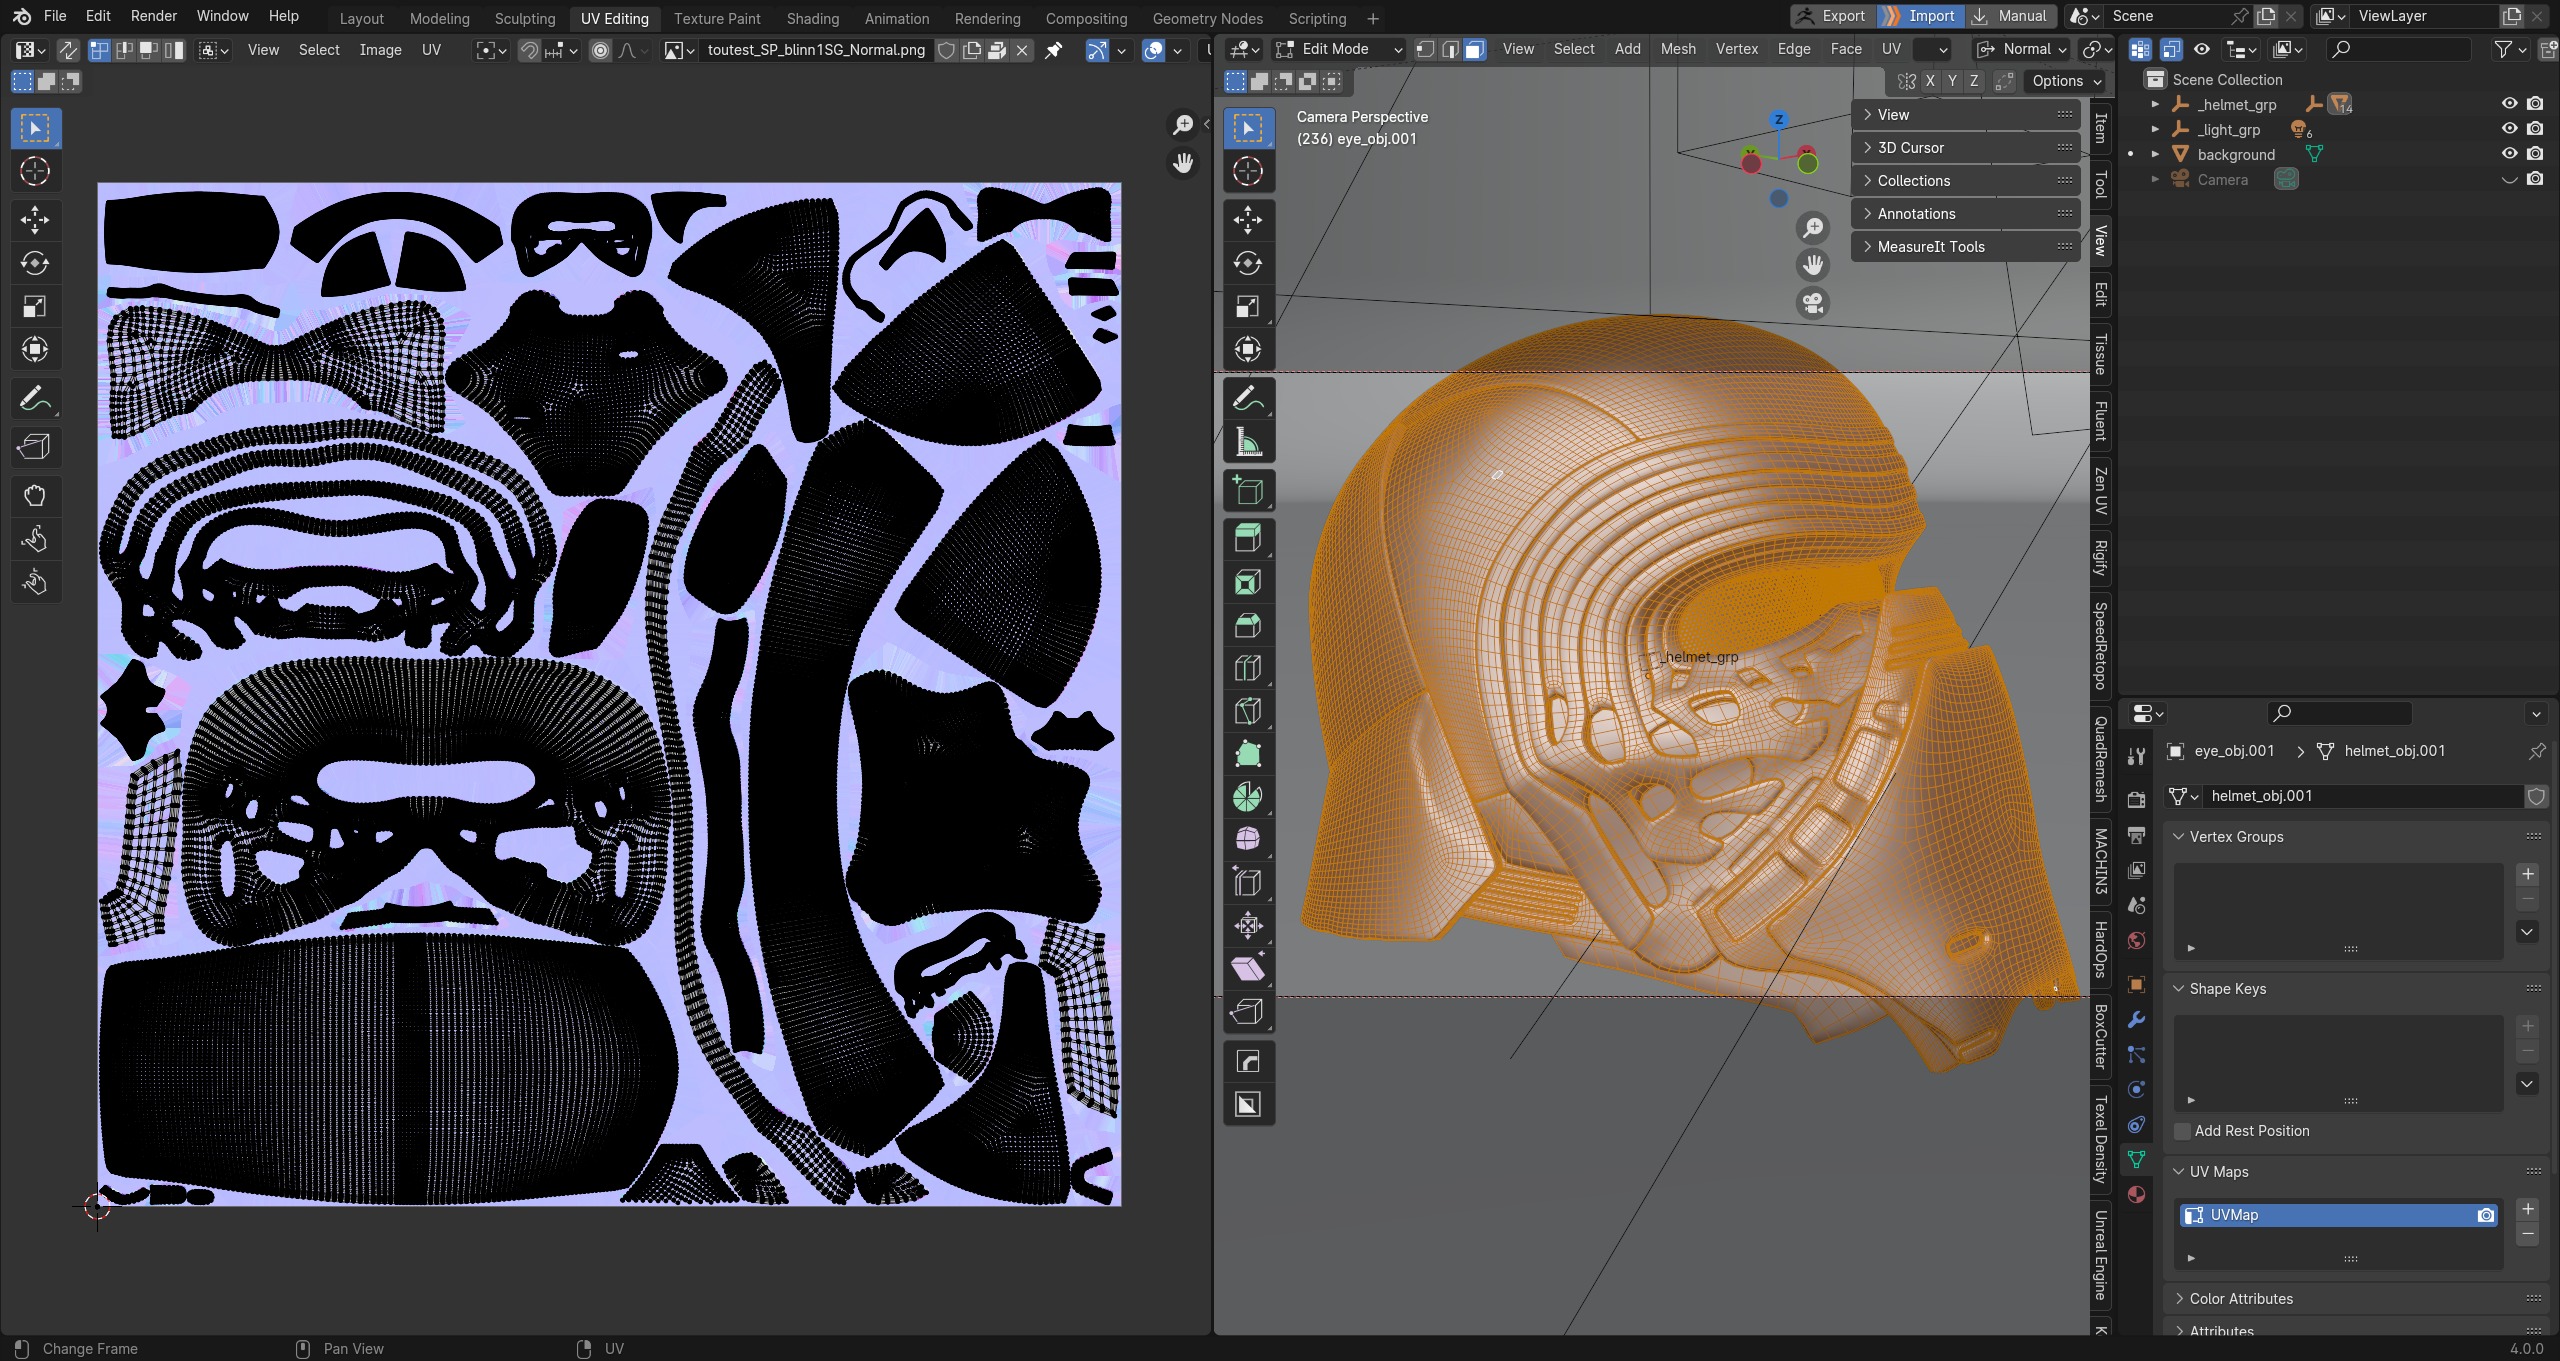Select the Bevel tool in 3D viewport
The height and width of the screenshot is (1361, 2560).
point(1248,625)
